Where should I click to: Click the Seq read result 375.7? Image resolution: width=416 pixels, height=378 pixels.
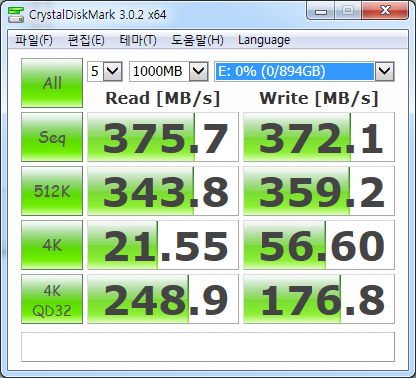coord(163,137)
